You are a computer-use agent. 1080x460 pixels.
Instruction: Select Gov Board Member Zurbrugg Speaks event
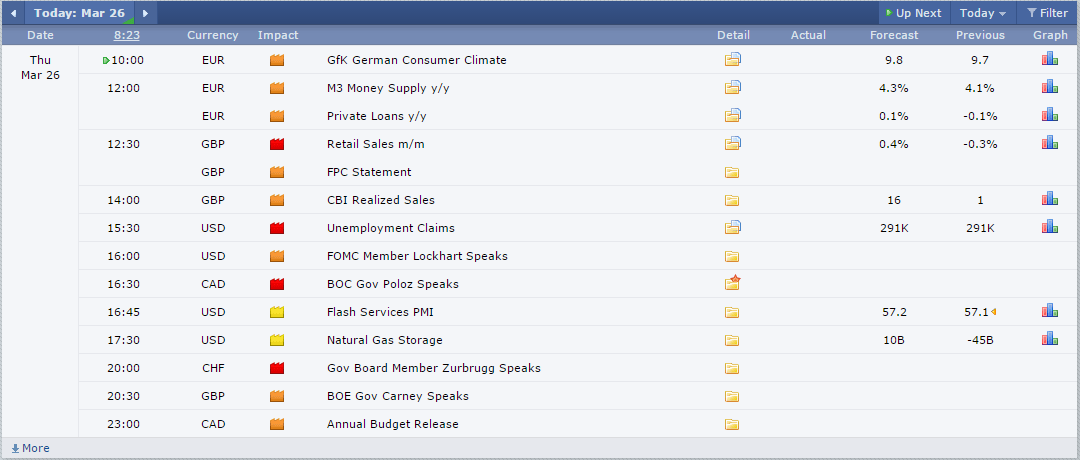tap(434, 368)
